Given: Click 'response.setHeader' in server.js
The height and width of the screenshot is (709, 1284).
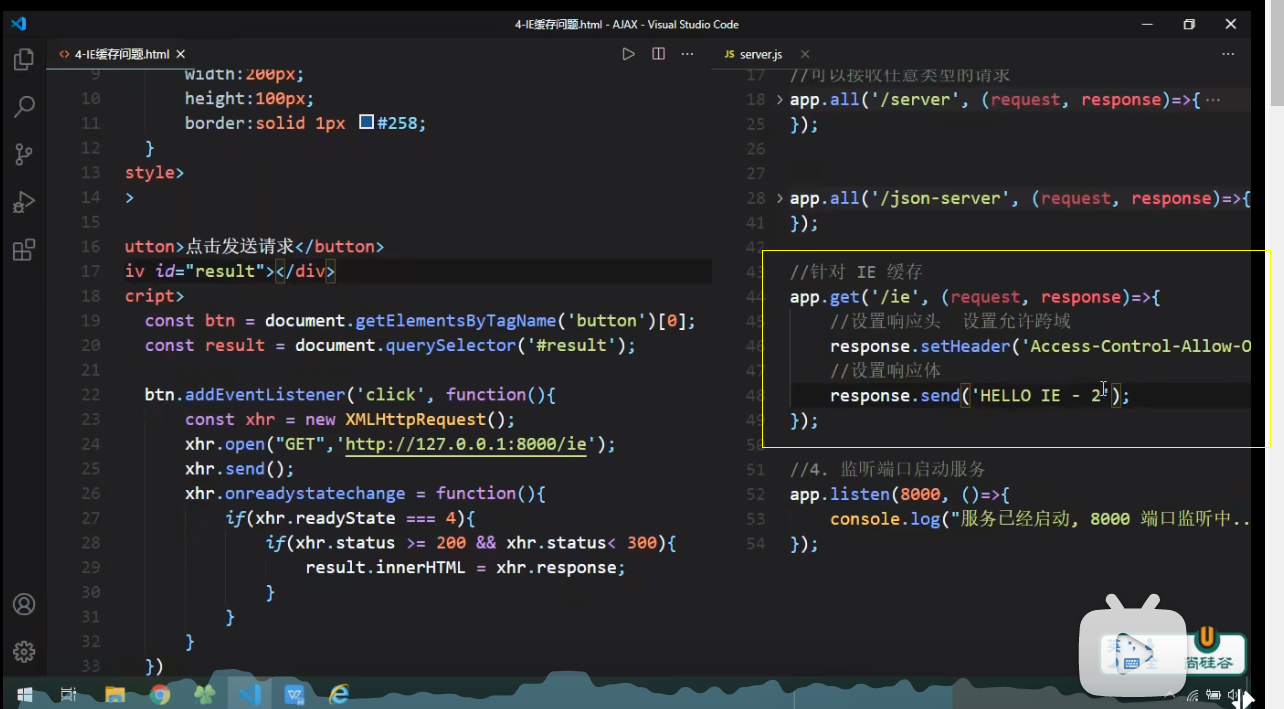Looking at the screenshot, I should click(x=920, y=346).
